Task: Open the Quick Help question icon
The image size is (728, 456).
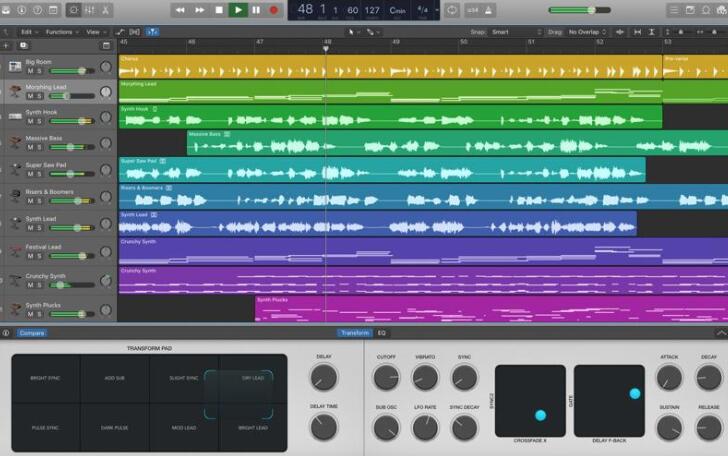Action: (x=38, y=10)
